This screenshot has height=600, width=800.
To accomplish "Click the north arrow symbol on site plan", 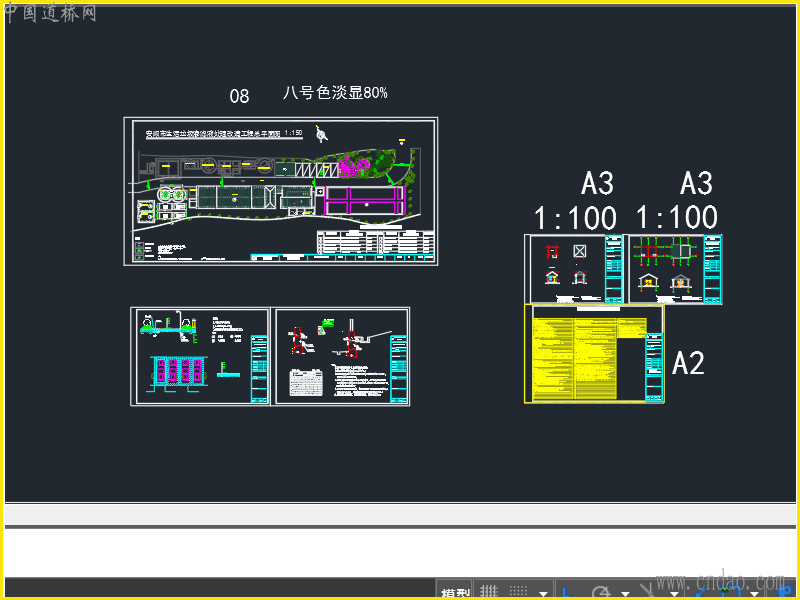I will tap(321, 134).
